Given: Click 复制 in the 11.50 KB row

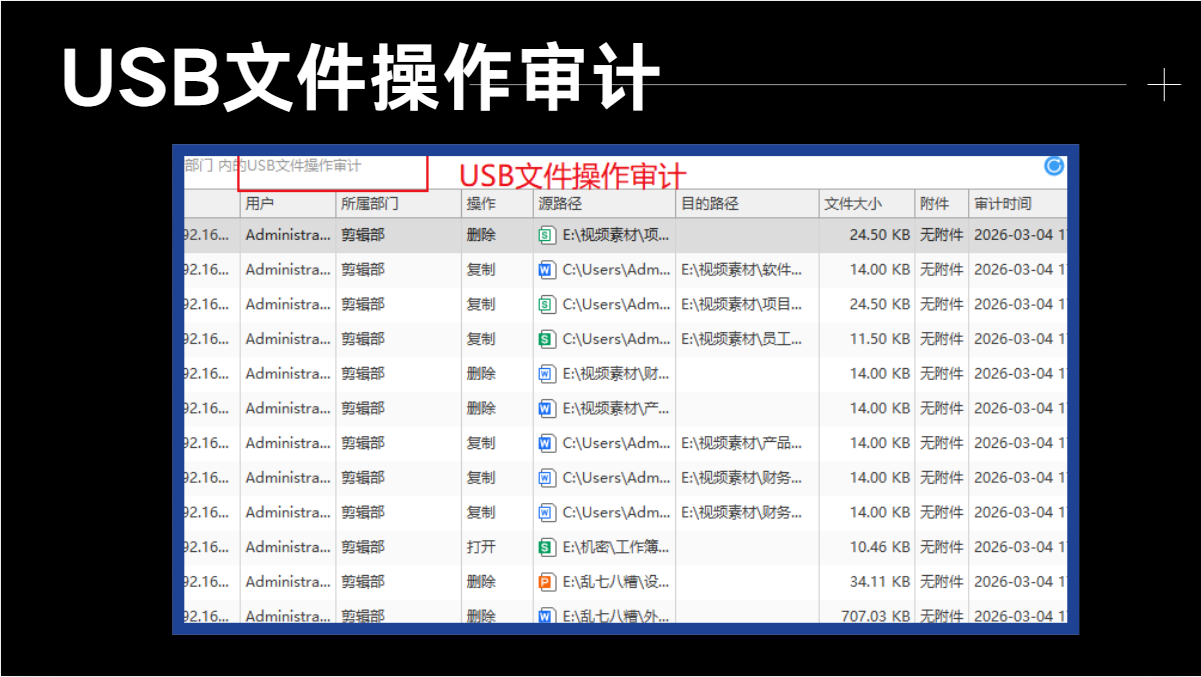Looking at the screenshot, I should point(481,339).
